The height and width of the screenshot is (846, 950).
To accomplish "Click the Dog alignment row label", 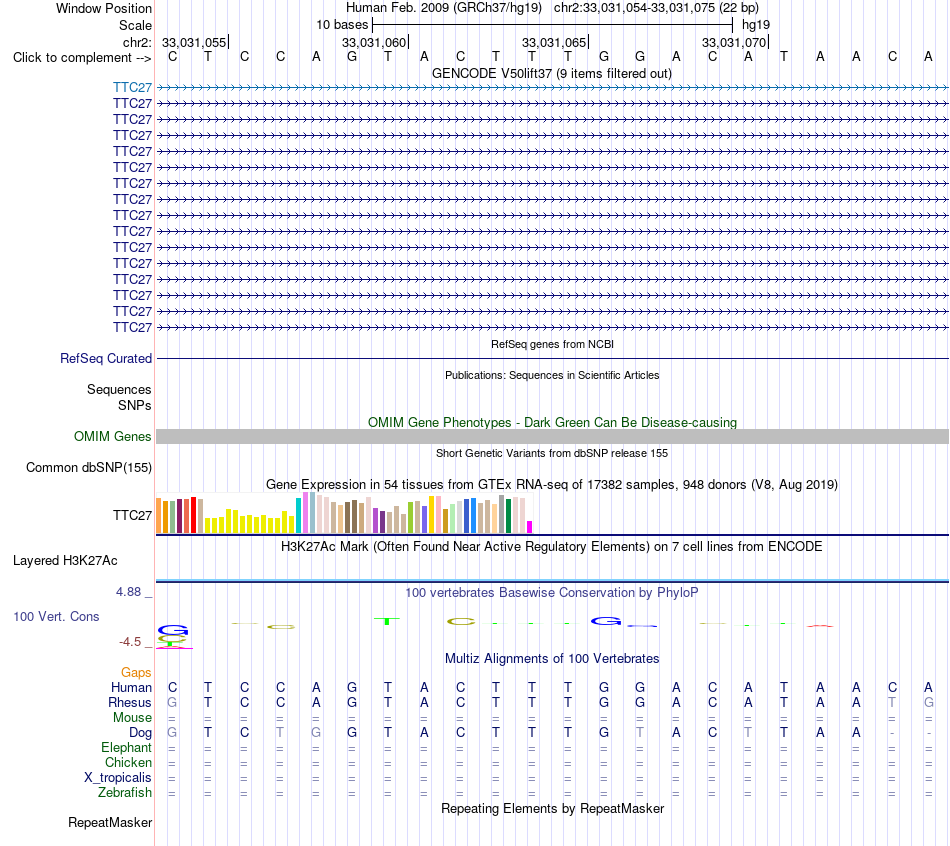I will tap(140, 732).
